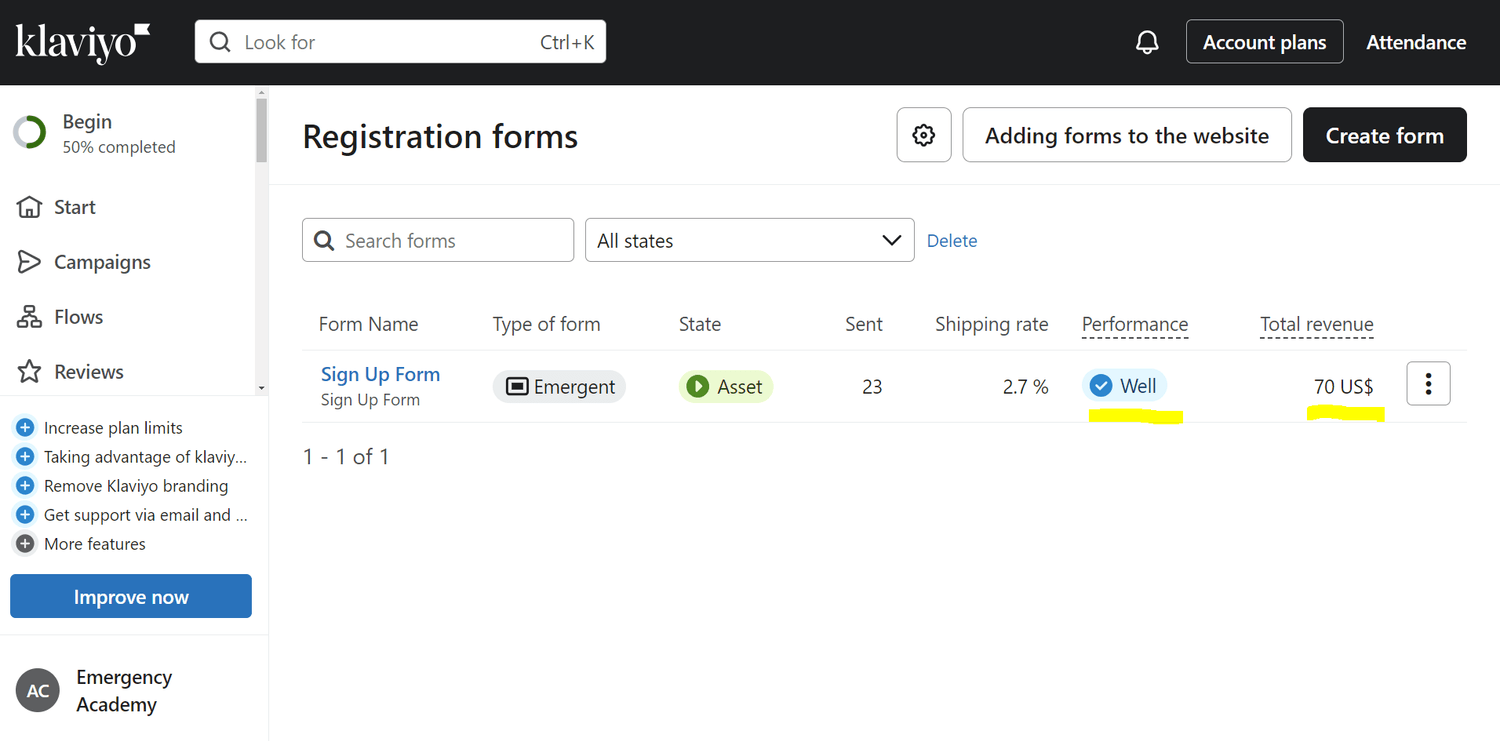Click the Shipping rate column header

992,324
